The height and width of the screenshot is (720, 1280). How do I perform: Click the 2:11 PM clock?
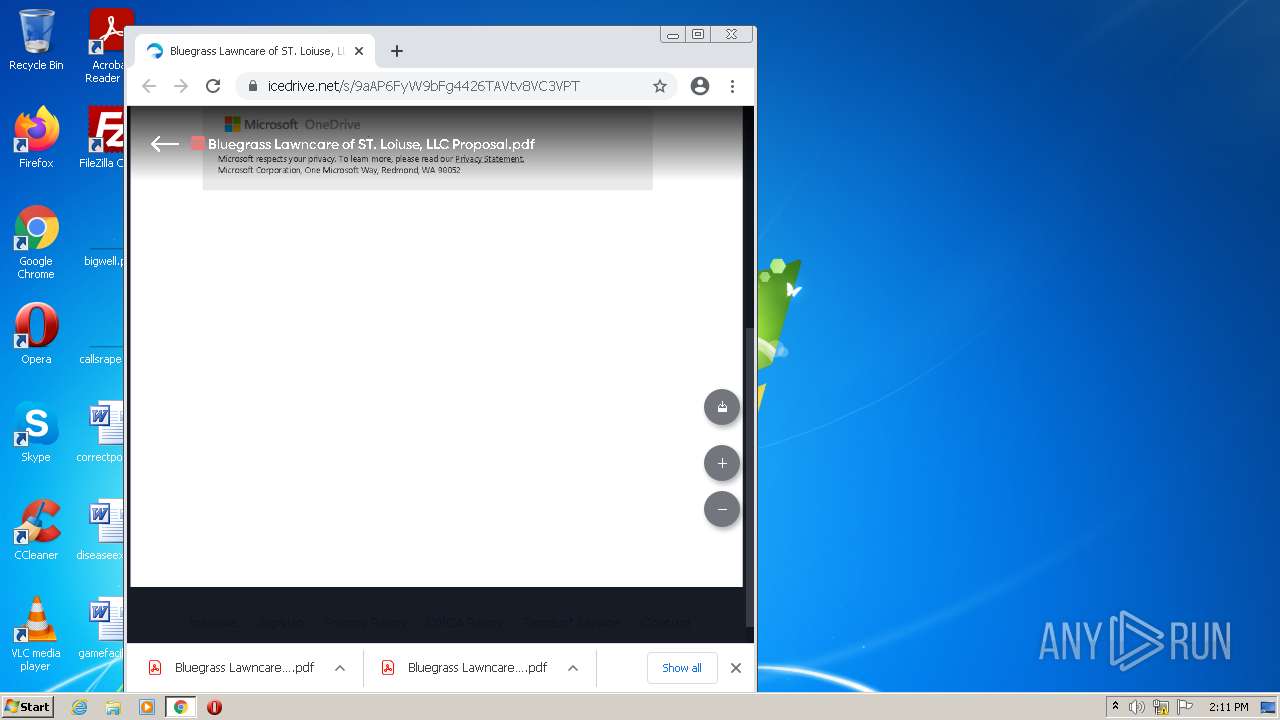[x=1228, y=707]
